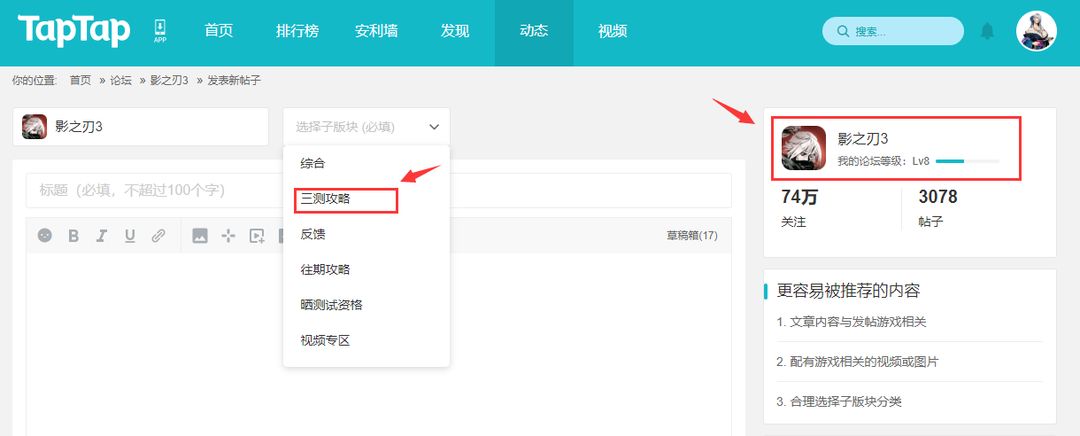Click the 更容易被推荐的内容 heading

tap(848, 291)
